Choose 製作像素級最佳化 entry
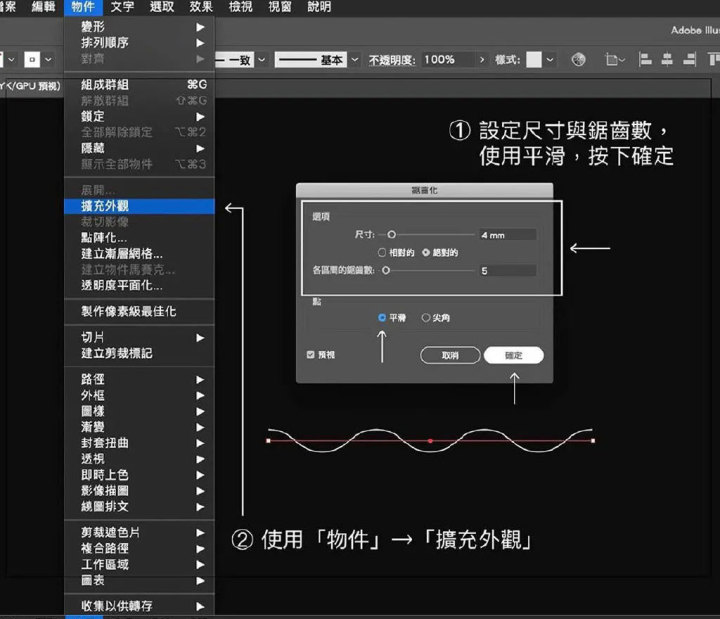The width and height of the screenshot is (720, 619). pos(140,311)
